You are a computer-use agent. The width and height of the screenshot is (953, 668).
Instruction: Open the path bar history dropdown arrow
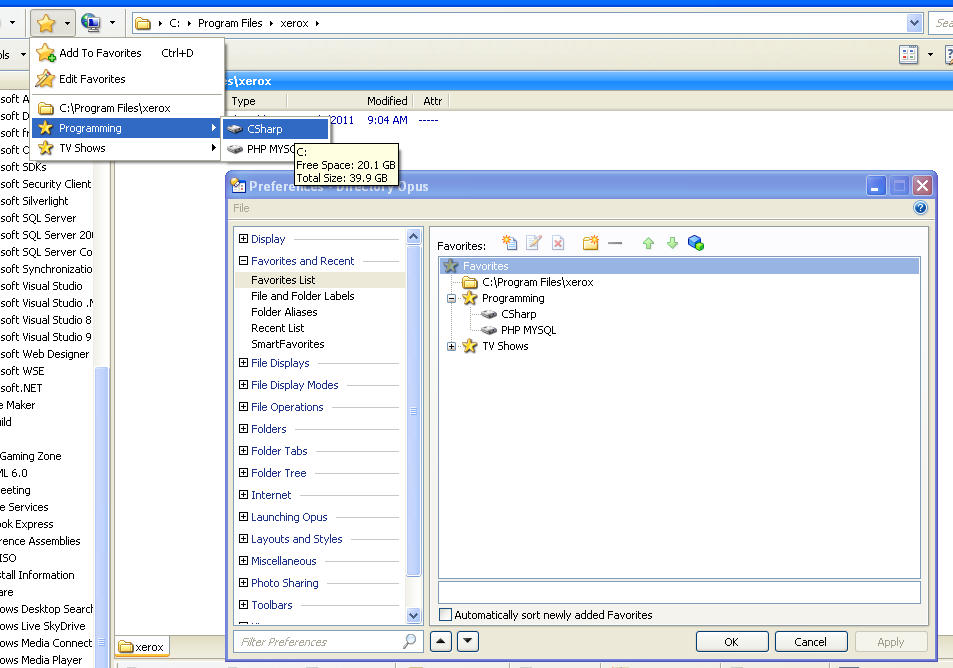pyautogui.click(x=914, y=23)
